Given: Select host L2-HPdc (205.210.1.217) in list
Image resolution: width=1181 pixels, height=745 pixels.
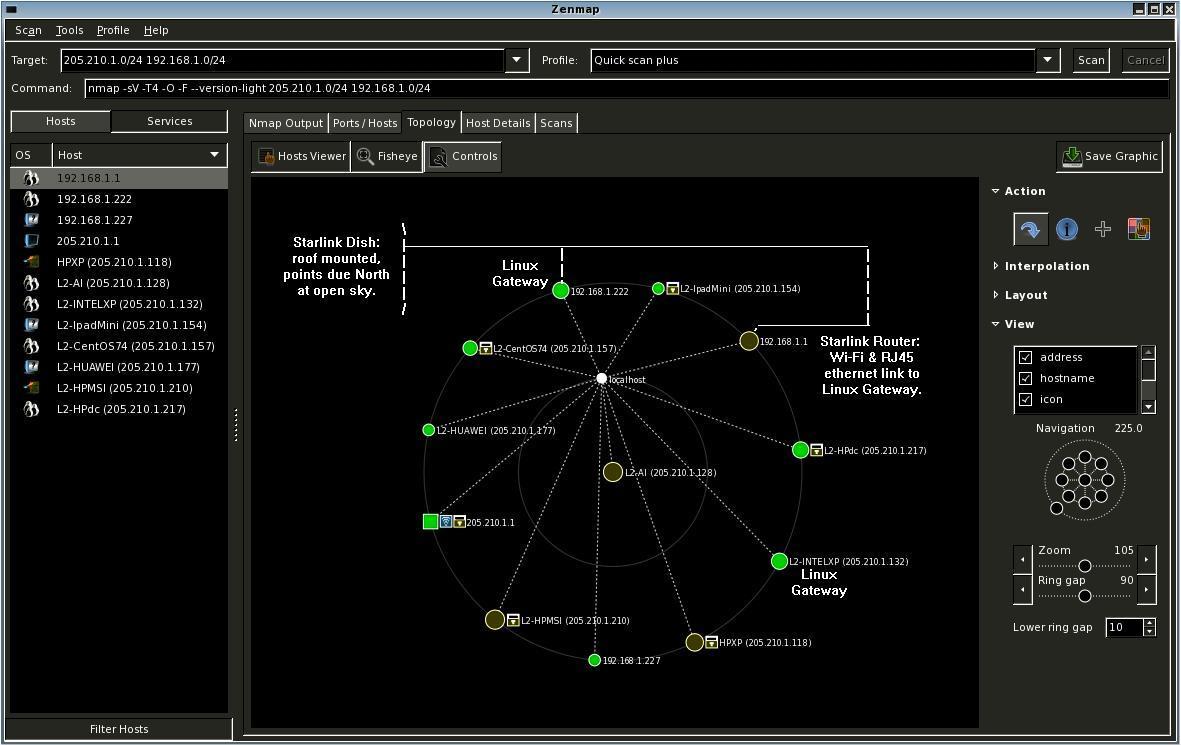Looking at the screenshot, I should 119,409.
